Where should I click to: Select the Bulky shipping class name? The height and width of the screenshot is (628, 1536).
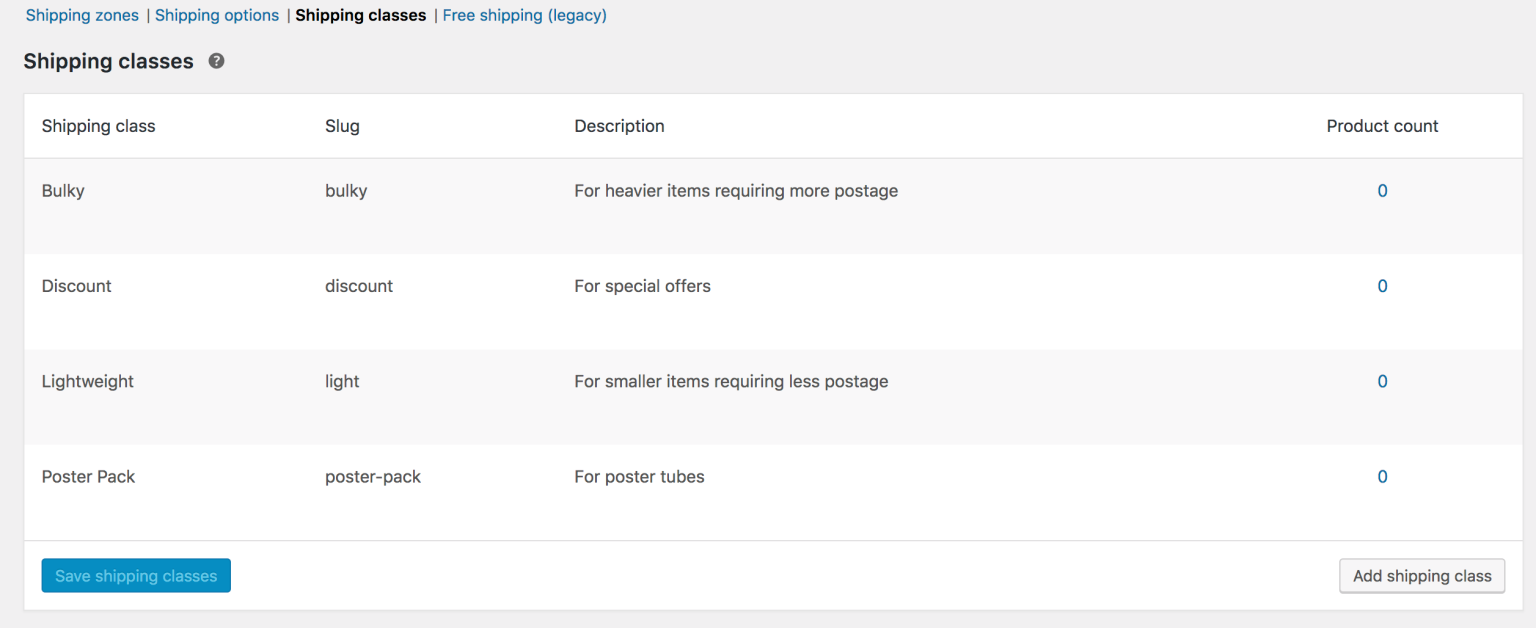pyautogui.click(x=63, y=191)
